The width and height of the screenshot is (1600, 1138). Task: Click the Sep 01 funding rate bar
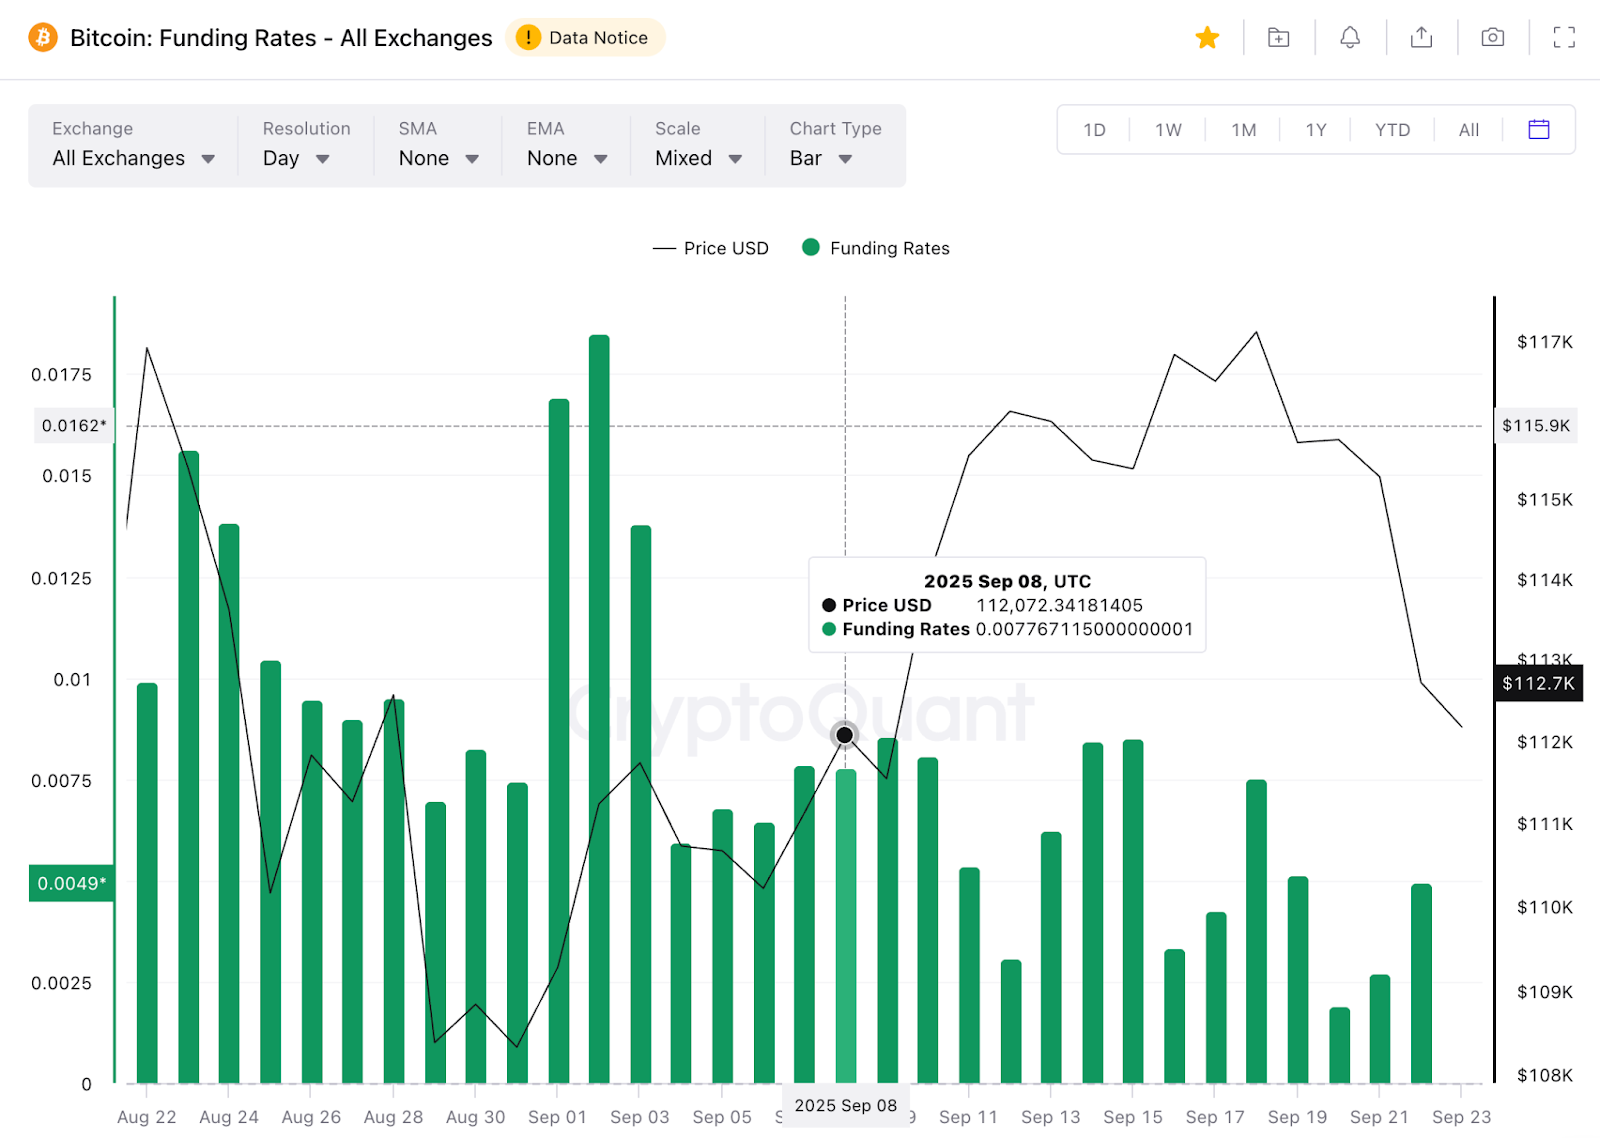coord(559,741)
